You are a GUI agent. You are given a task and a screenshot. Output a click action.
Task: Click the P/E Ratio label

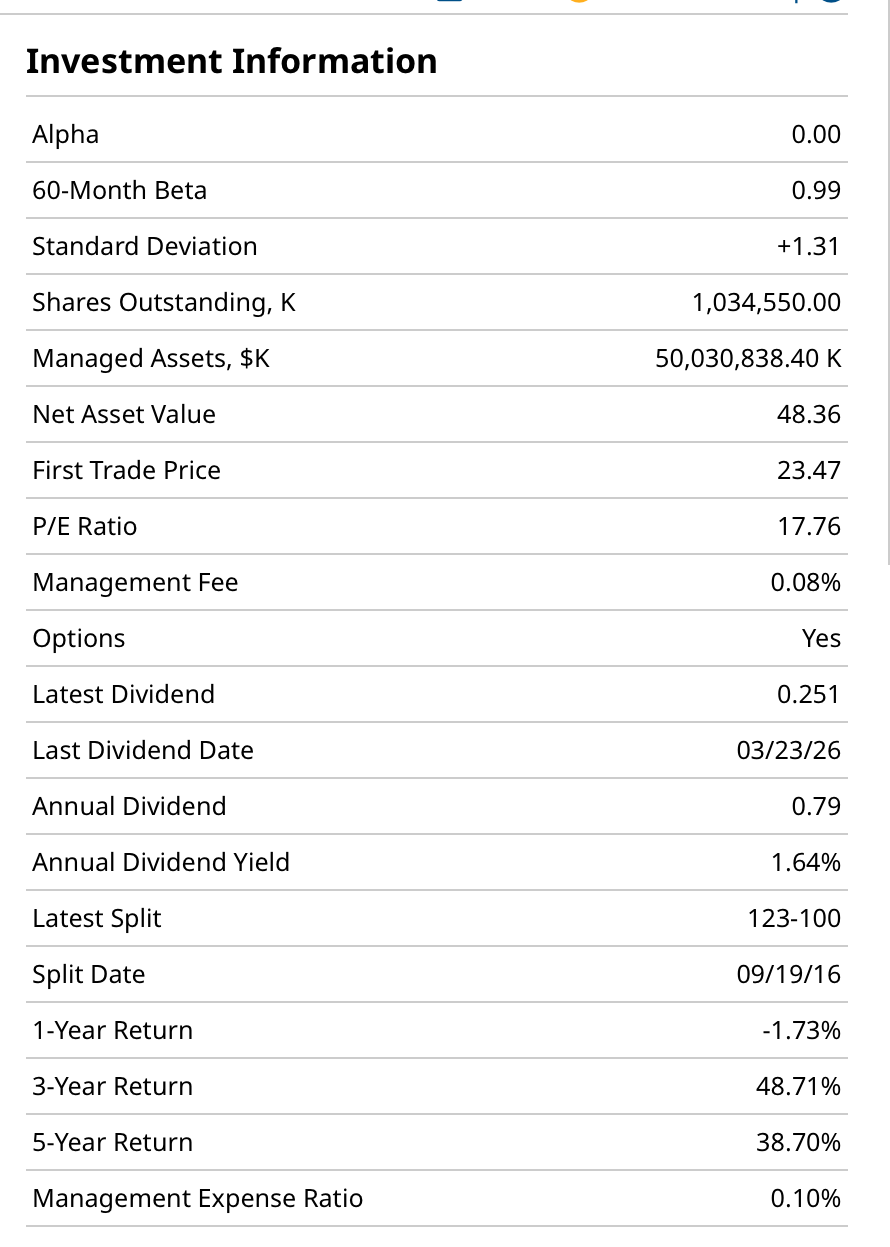pos(85,526)
